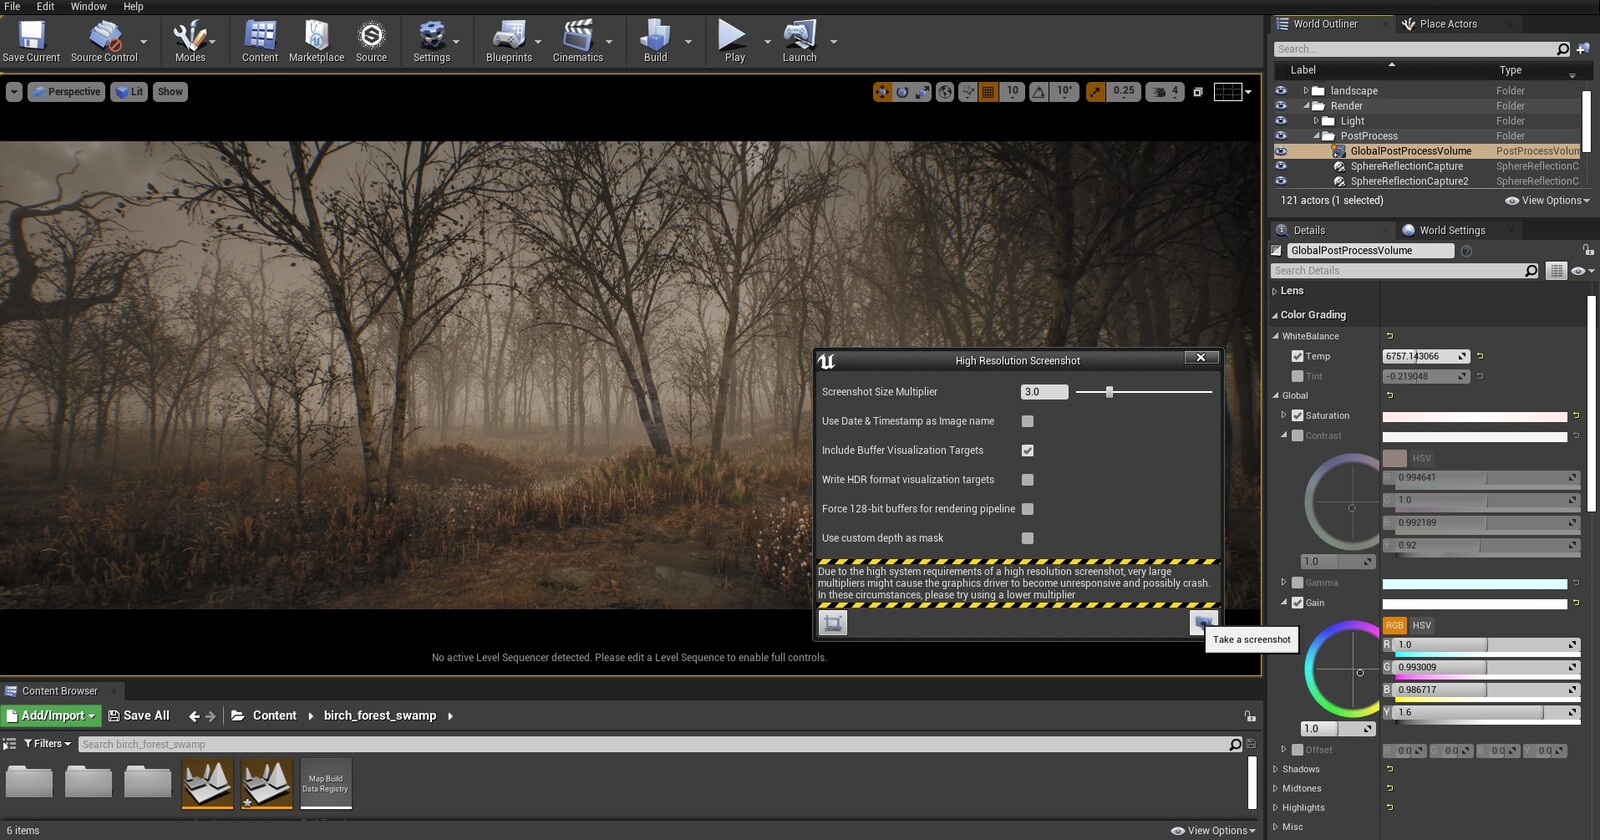
Task: Expand the Lens section
Action: [x=1275, y=291]
